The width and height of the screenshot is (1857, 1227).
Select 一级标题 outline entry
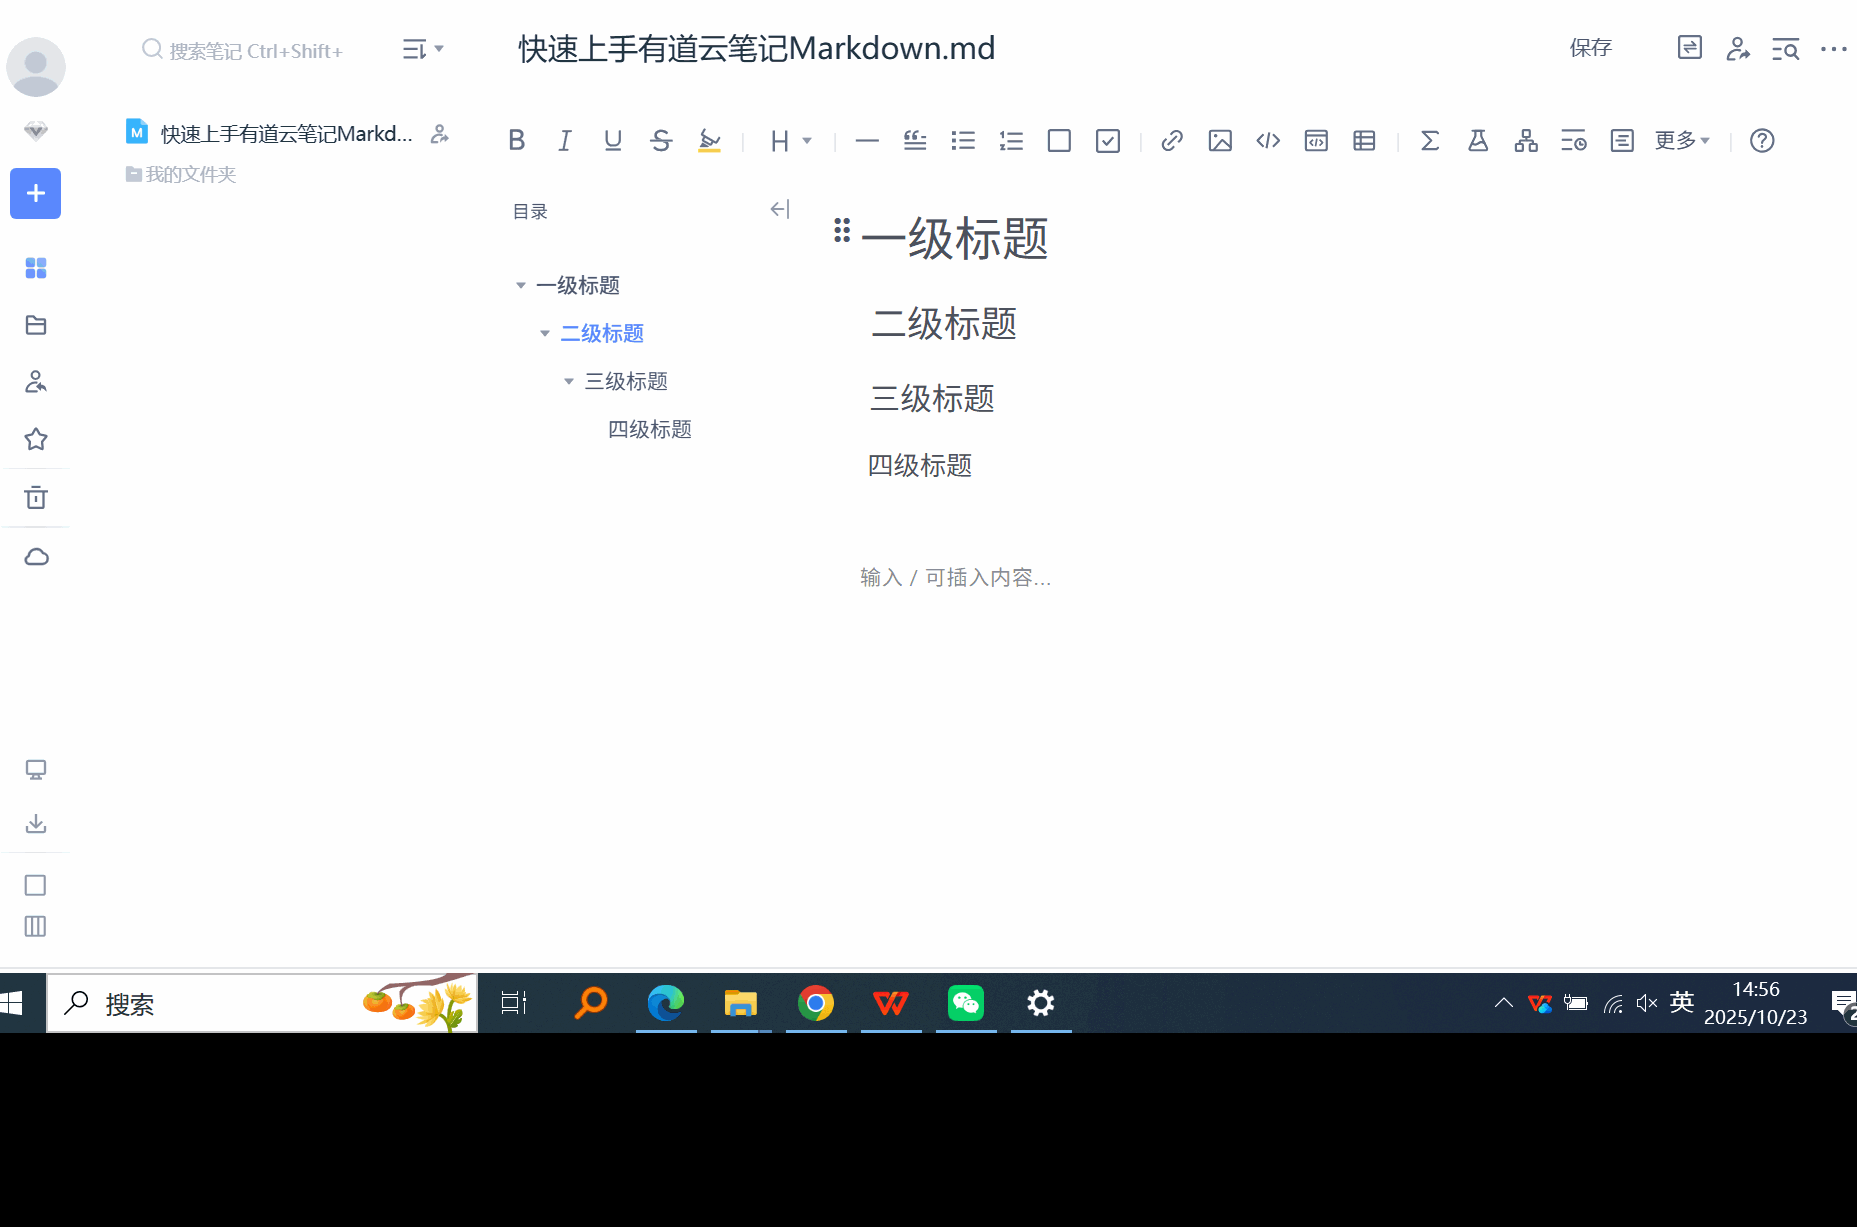578,285
